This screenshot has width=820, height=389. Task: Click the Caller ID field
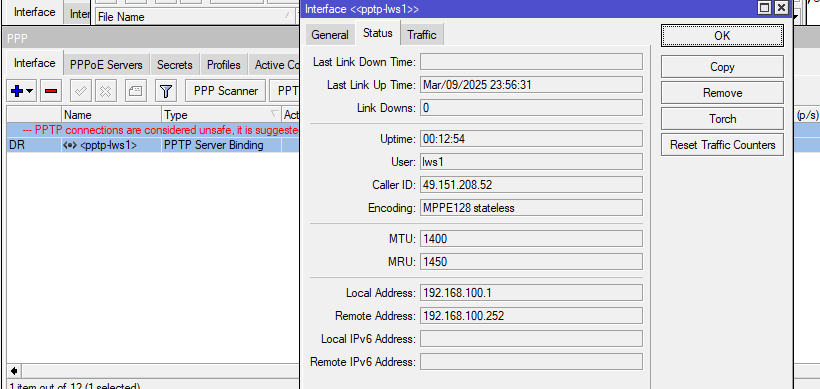(x=531, y=185)
